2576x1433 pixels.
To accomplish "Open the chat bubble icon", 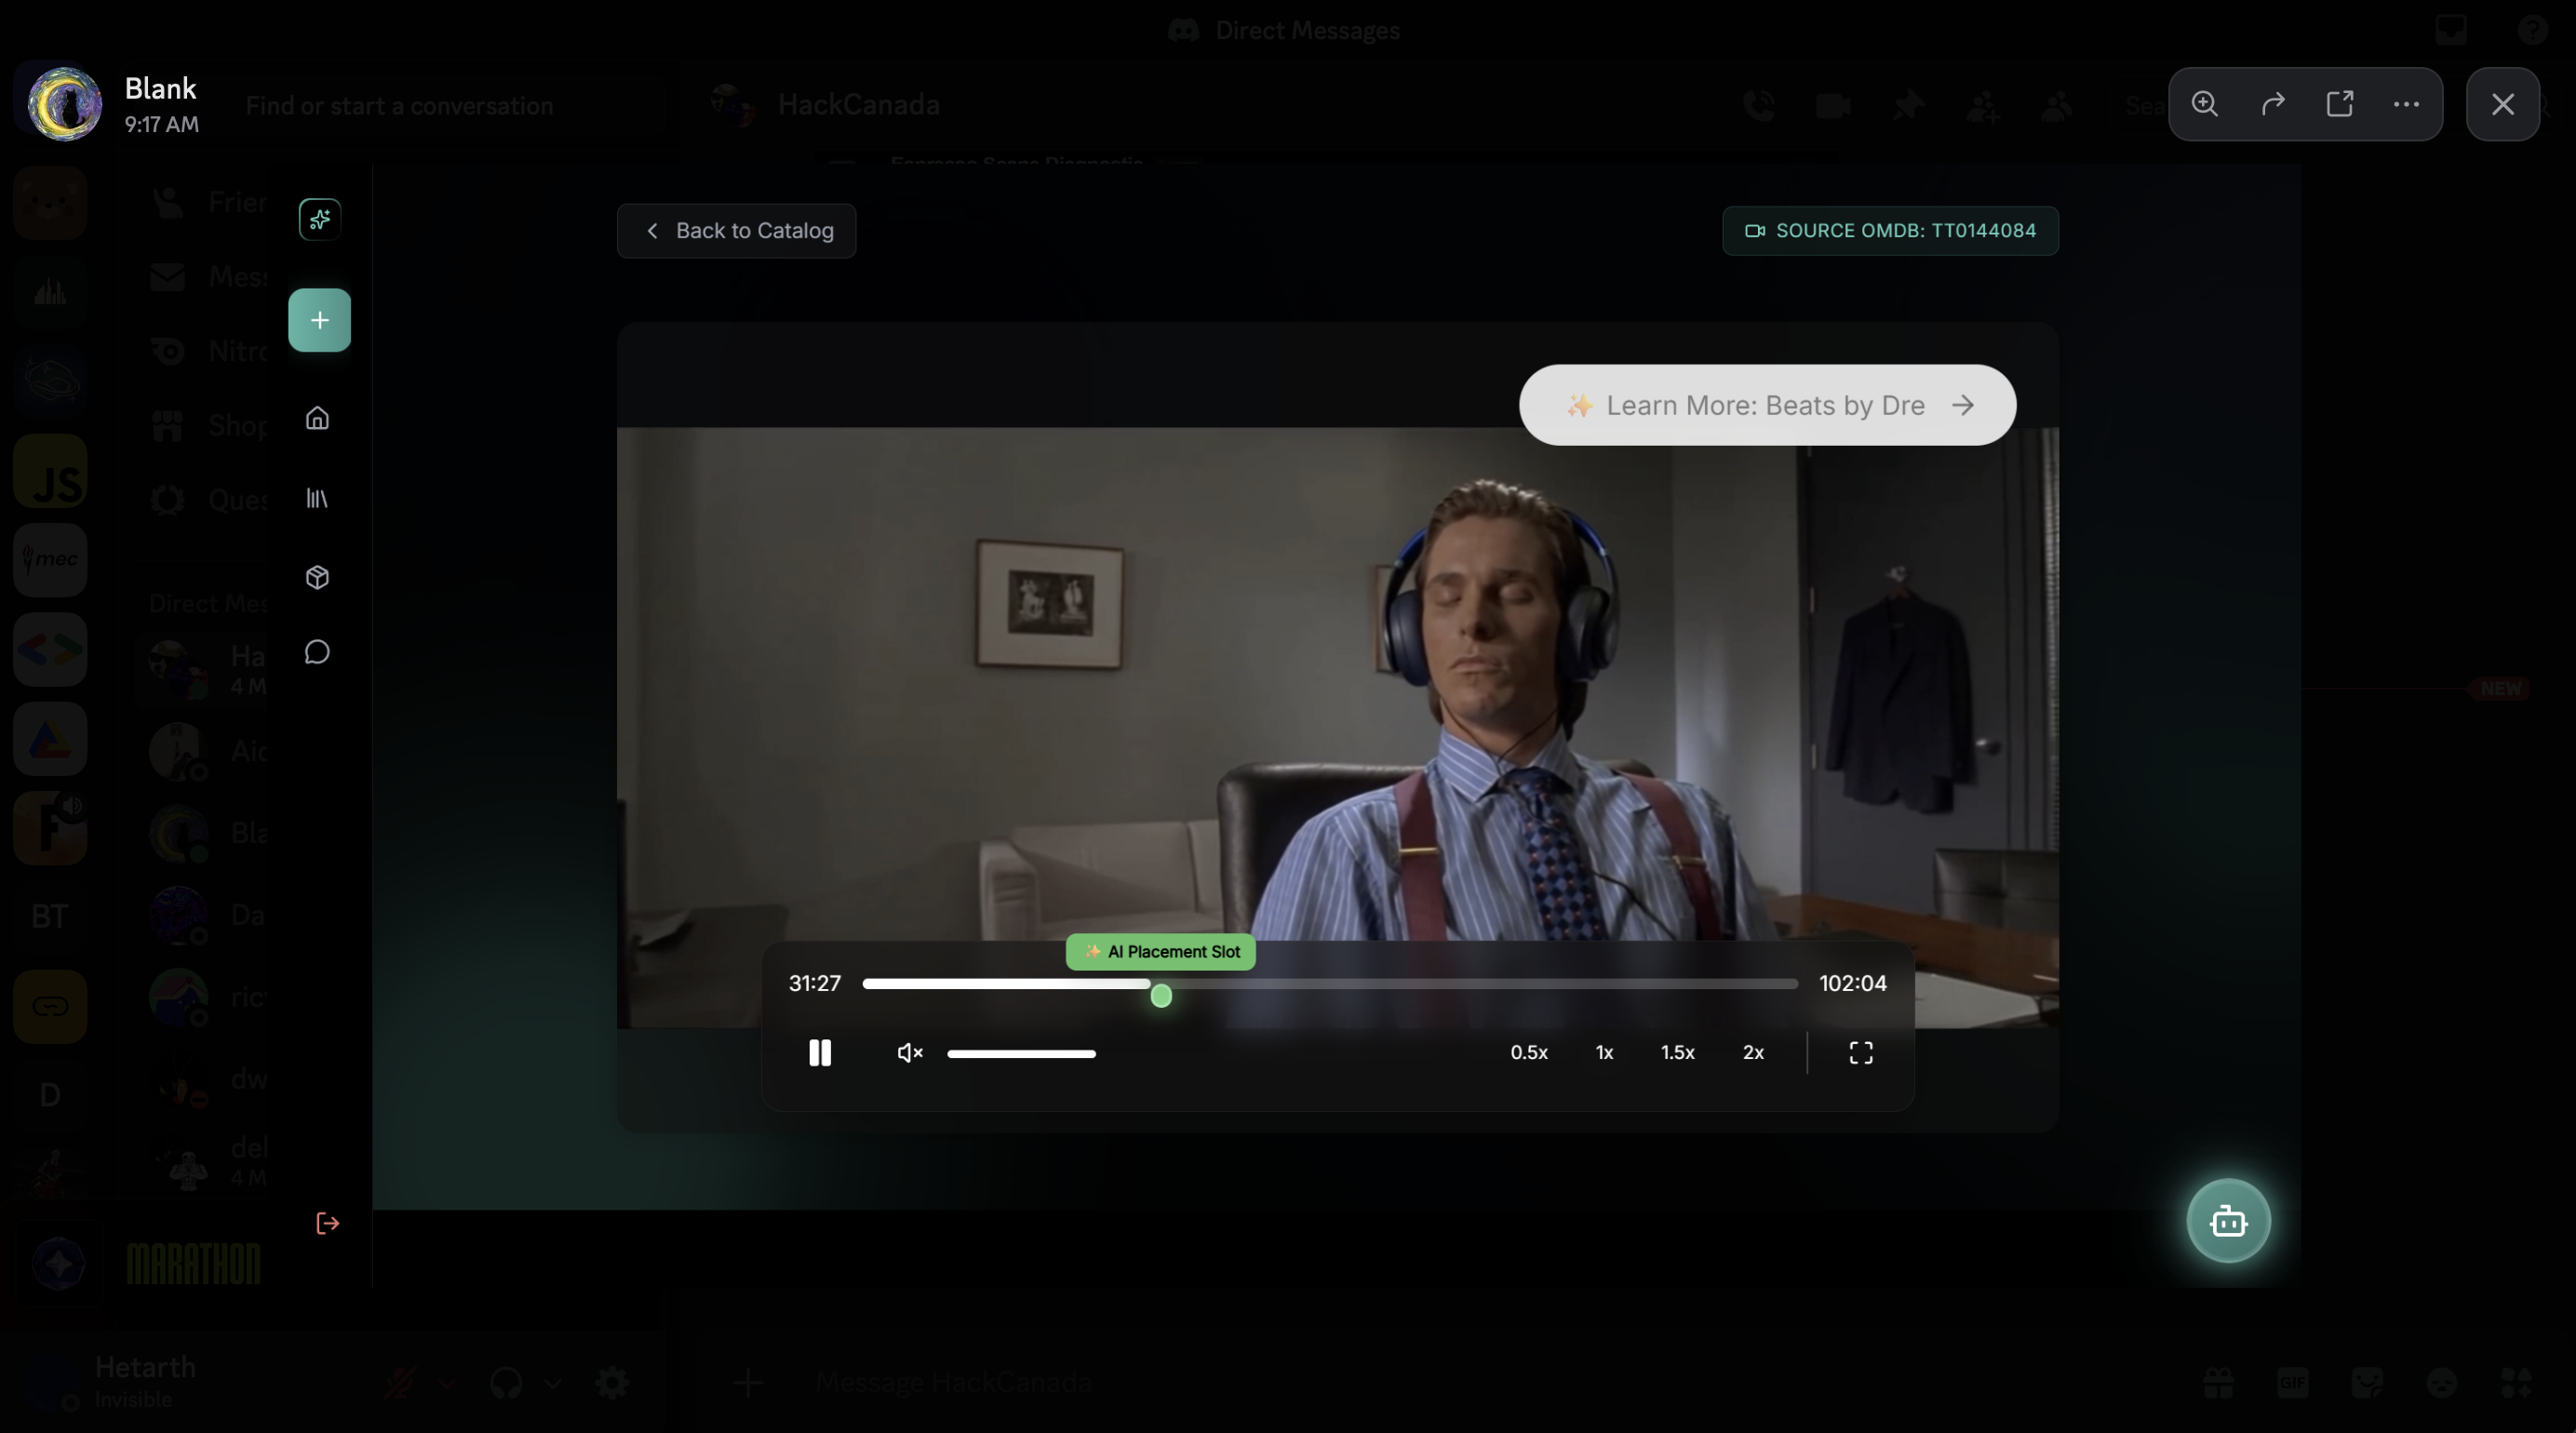I will tap(317, 652).
